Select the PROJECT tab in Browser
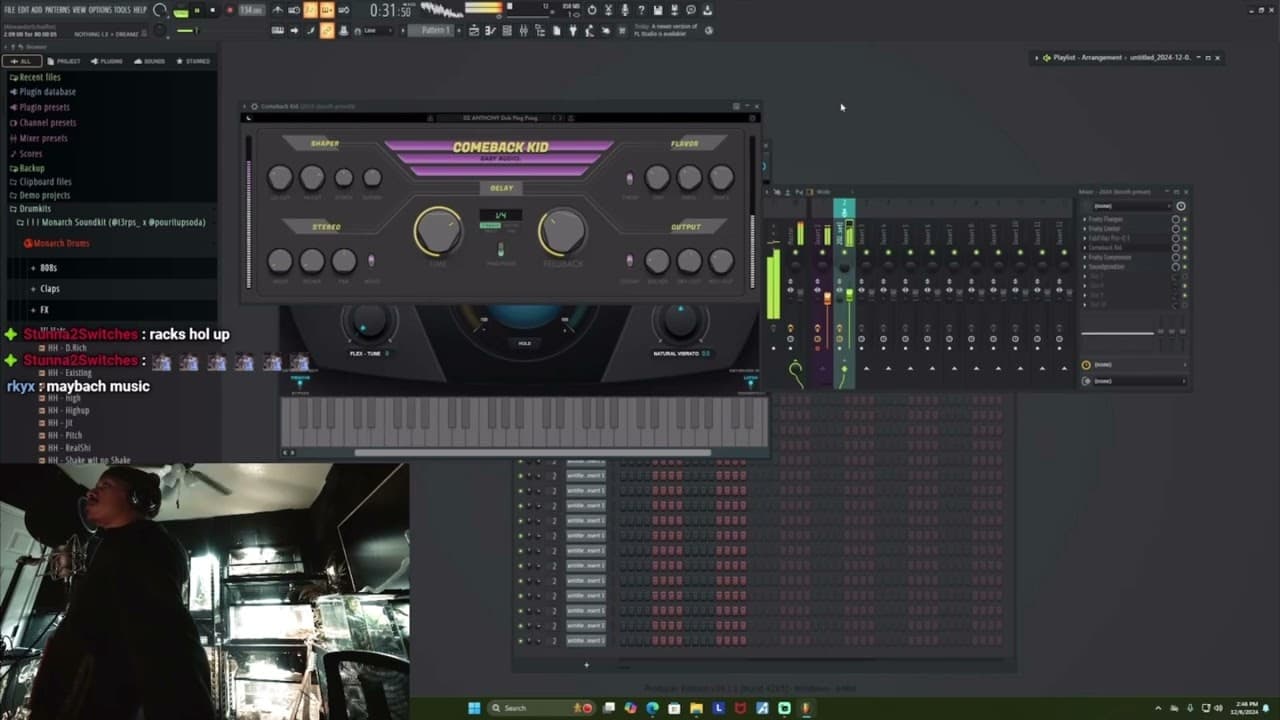Image resolution: width=1280 pixels, height=720 pixels. click(65, 61)
